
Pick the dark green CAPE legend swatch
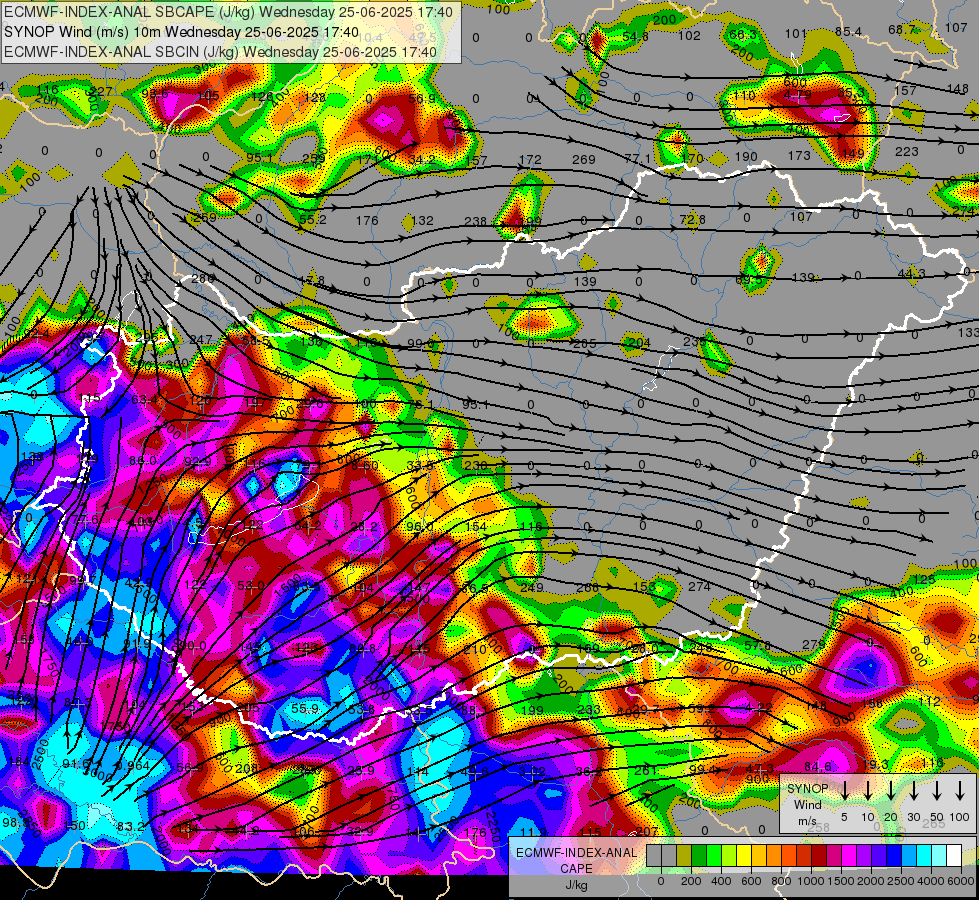click(699, 856)
